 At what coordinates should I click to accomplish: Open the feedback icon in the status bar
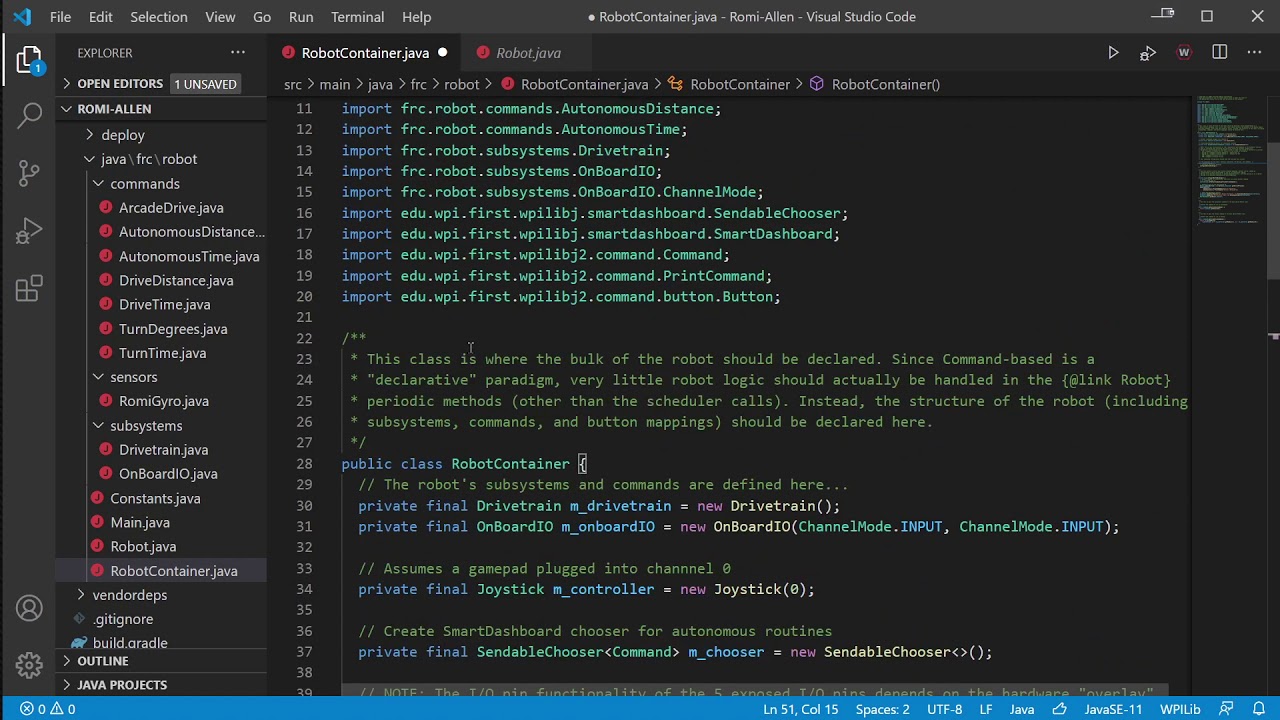pos(1227,709)
